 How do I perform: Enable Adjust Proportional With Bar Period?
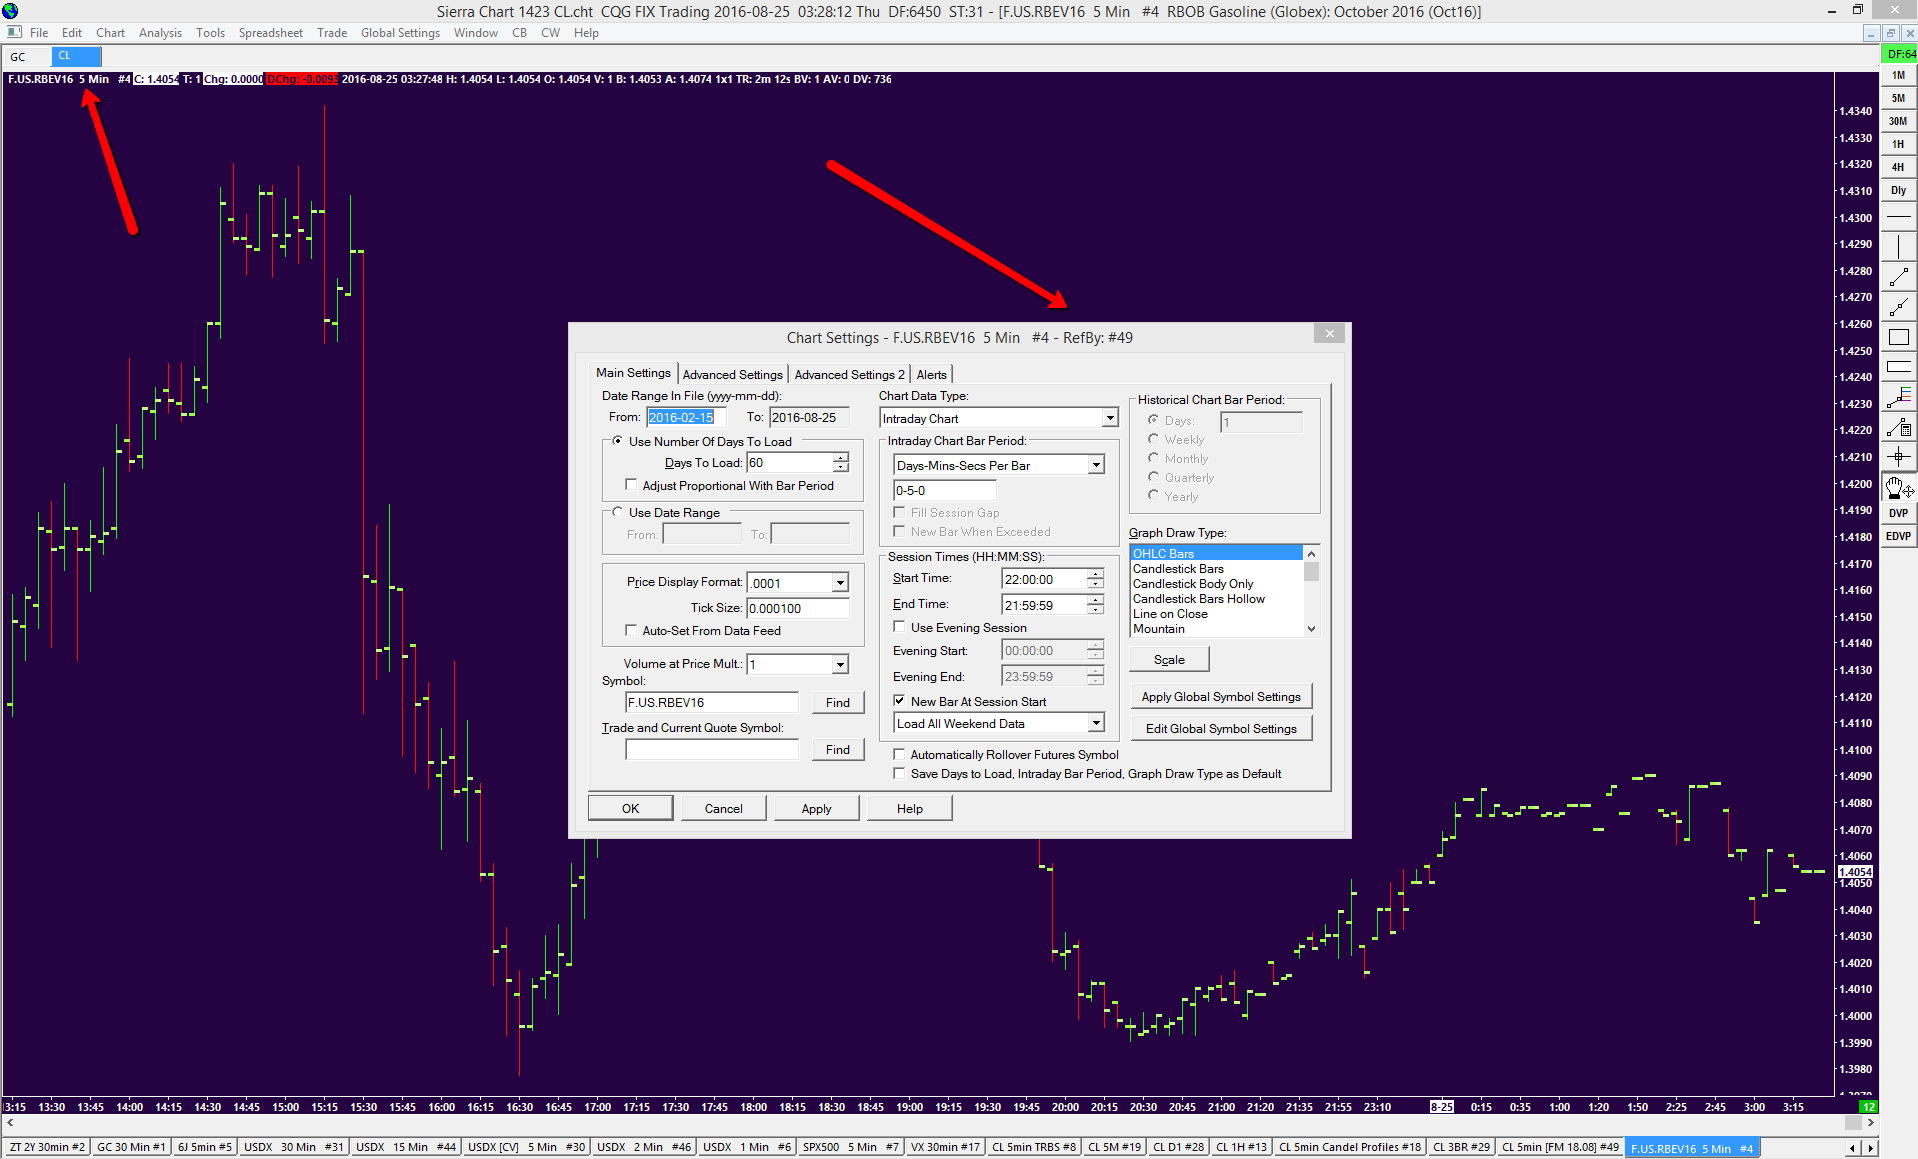tap(631, 485)
